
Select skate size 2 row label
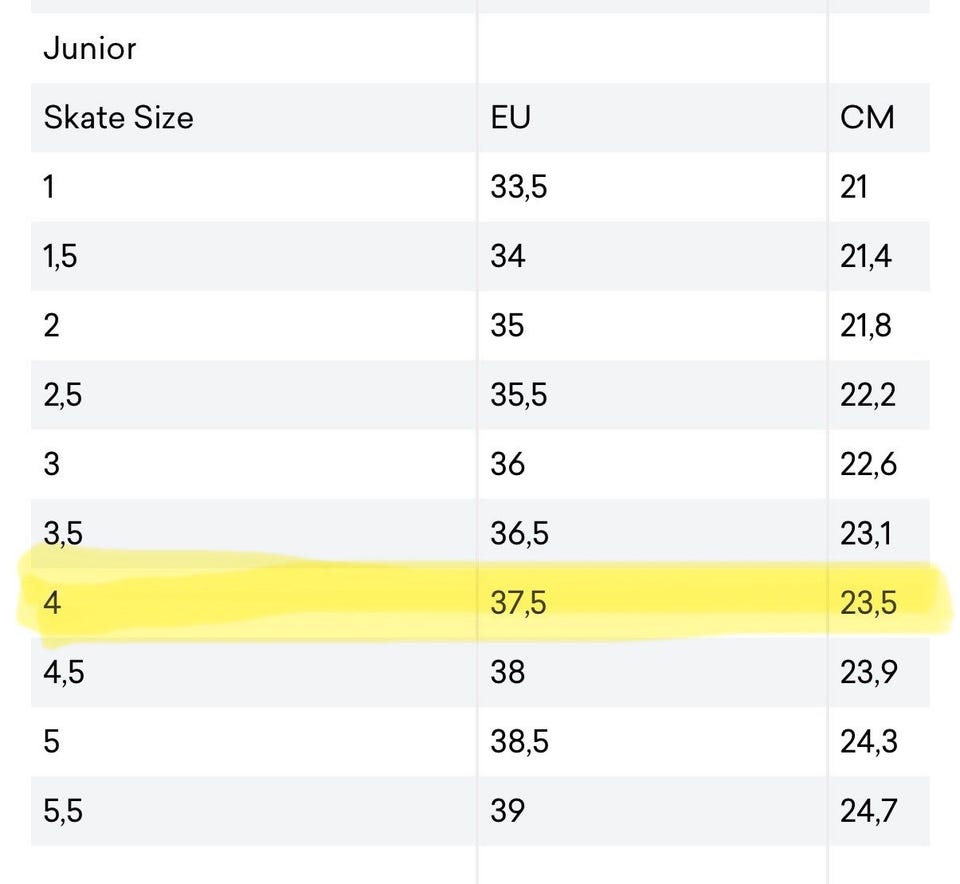coord(51,326)
